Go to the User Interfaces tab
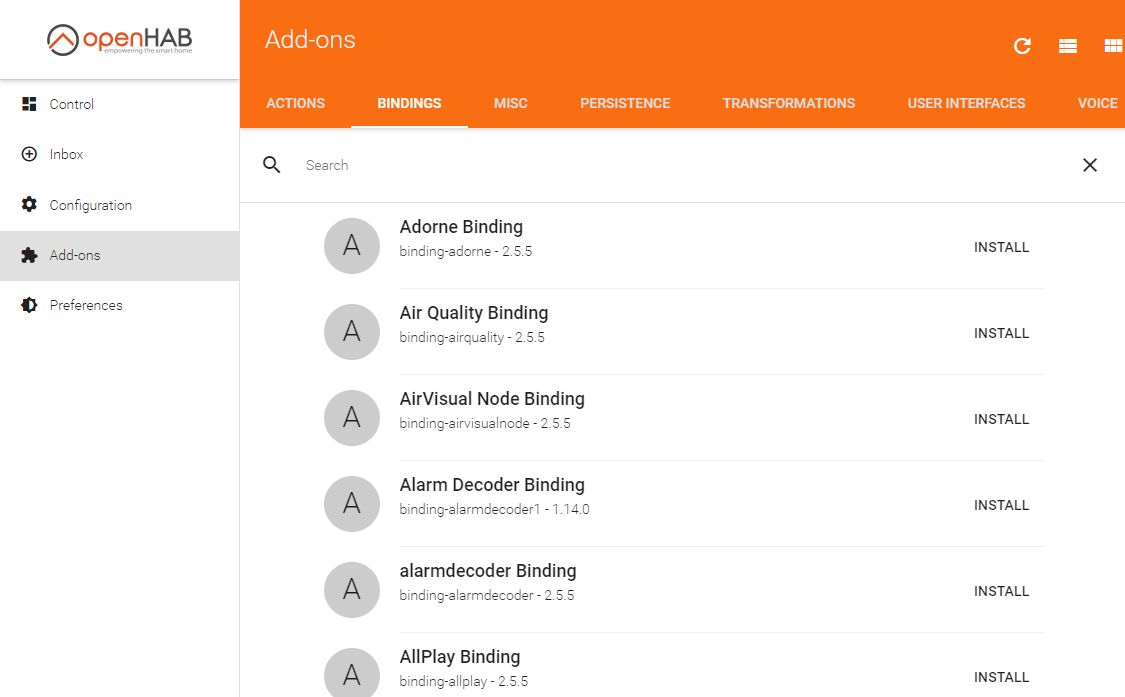 point(966,103)
